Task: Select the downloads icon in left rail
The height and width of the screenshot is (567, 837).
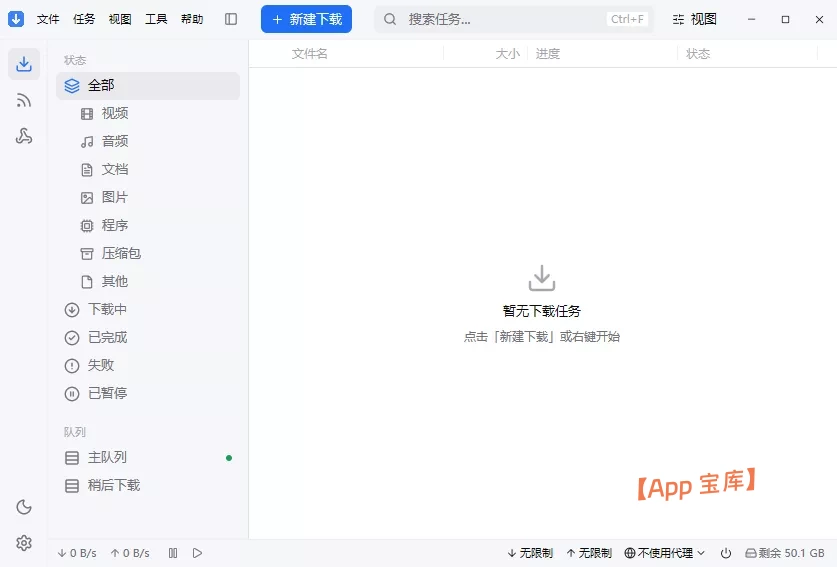Action: coord(23,64)
